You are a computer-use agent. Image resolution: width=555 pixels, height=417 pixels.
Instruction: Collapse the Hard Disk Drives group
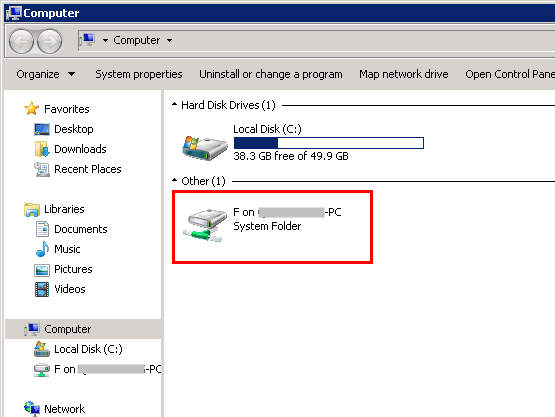[x=174, y=104]
